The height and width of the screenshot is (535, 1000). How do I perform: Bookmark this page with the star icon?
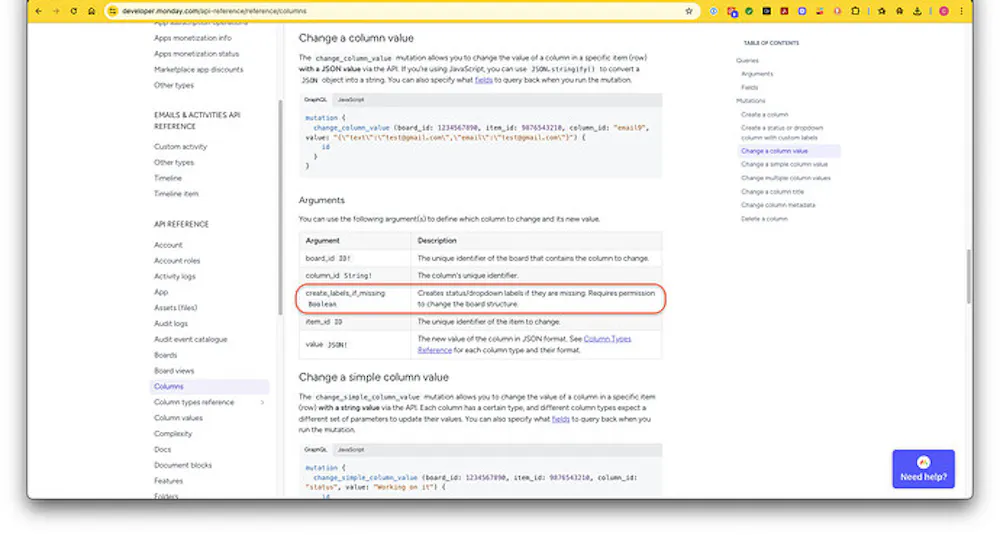click(689, 11)
